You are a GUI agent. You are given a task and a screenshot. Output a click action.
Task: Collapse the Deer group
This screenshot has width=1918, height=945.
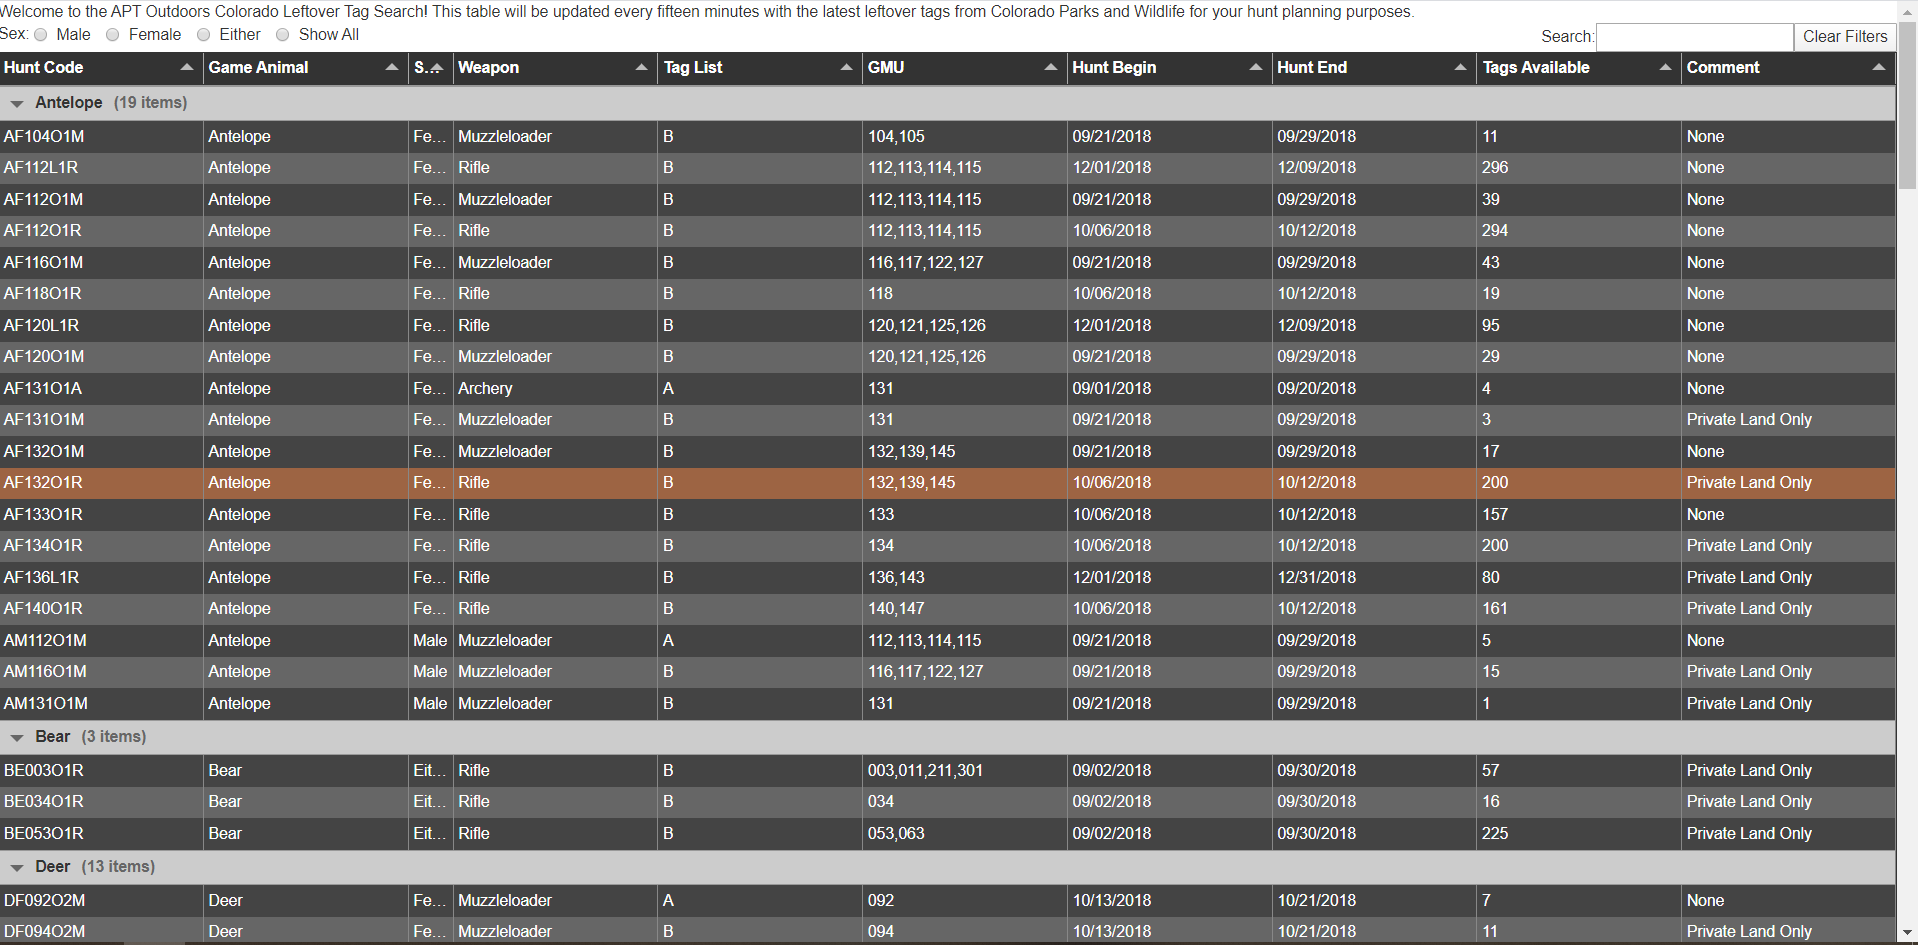click(x=17, y=868)
